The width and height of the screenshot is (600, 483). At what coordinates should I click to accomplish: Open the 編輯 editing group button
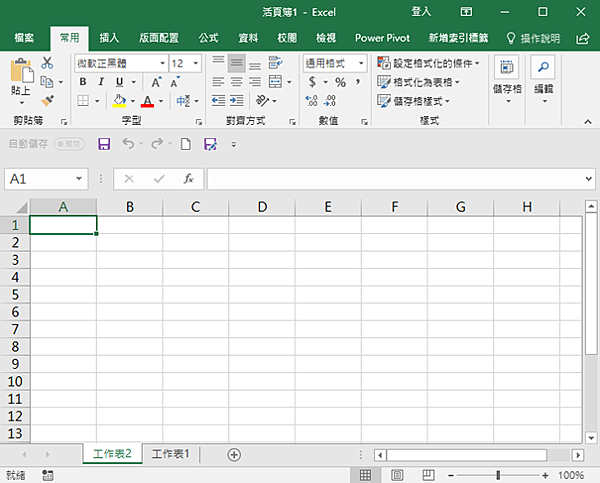click(x=543, y=80)
